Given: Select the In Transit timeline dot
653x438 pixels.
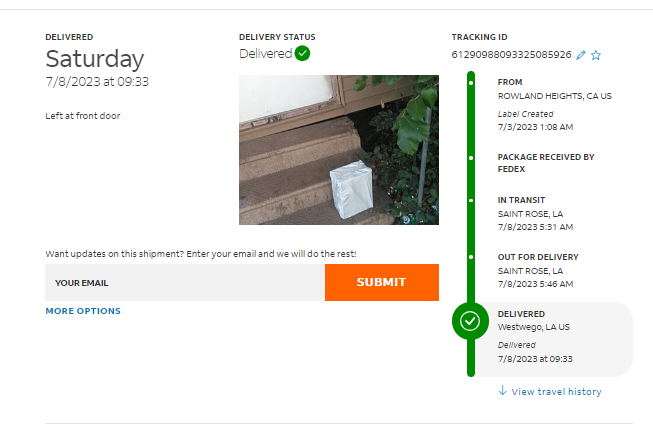Looking at the screenshot, I should coord(471,200).
